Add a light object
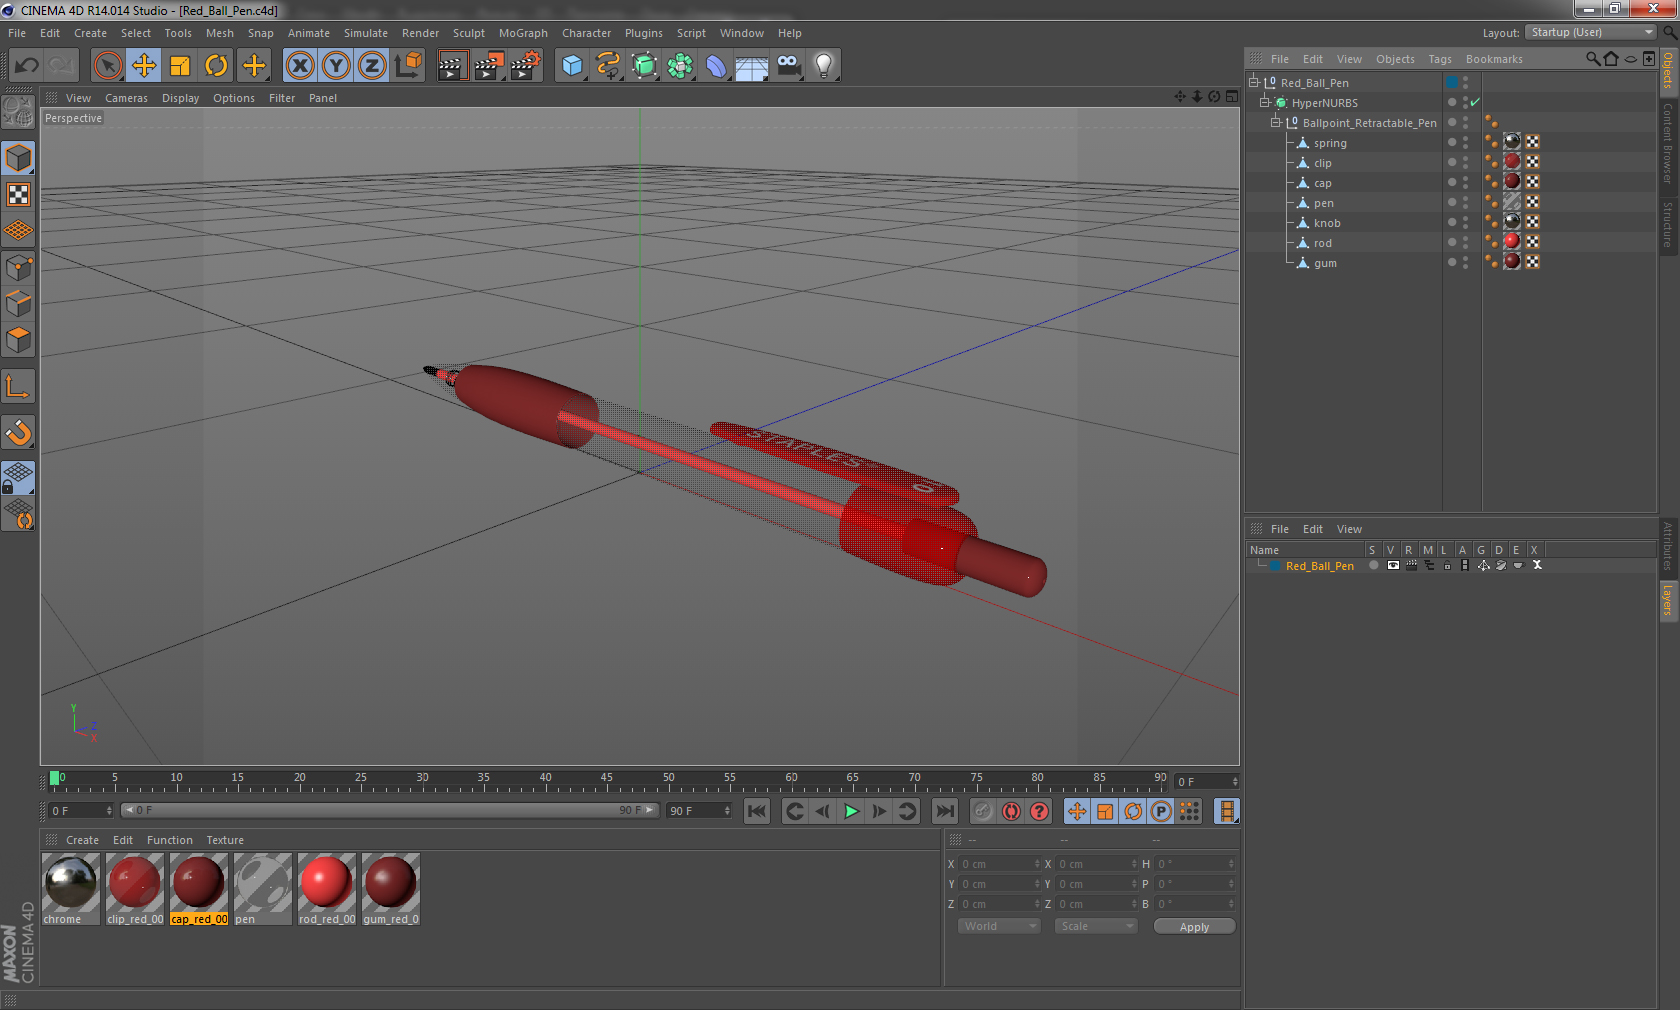The height and width of the screenshot is (1010, 1680). point(824,66)
